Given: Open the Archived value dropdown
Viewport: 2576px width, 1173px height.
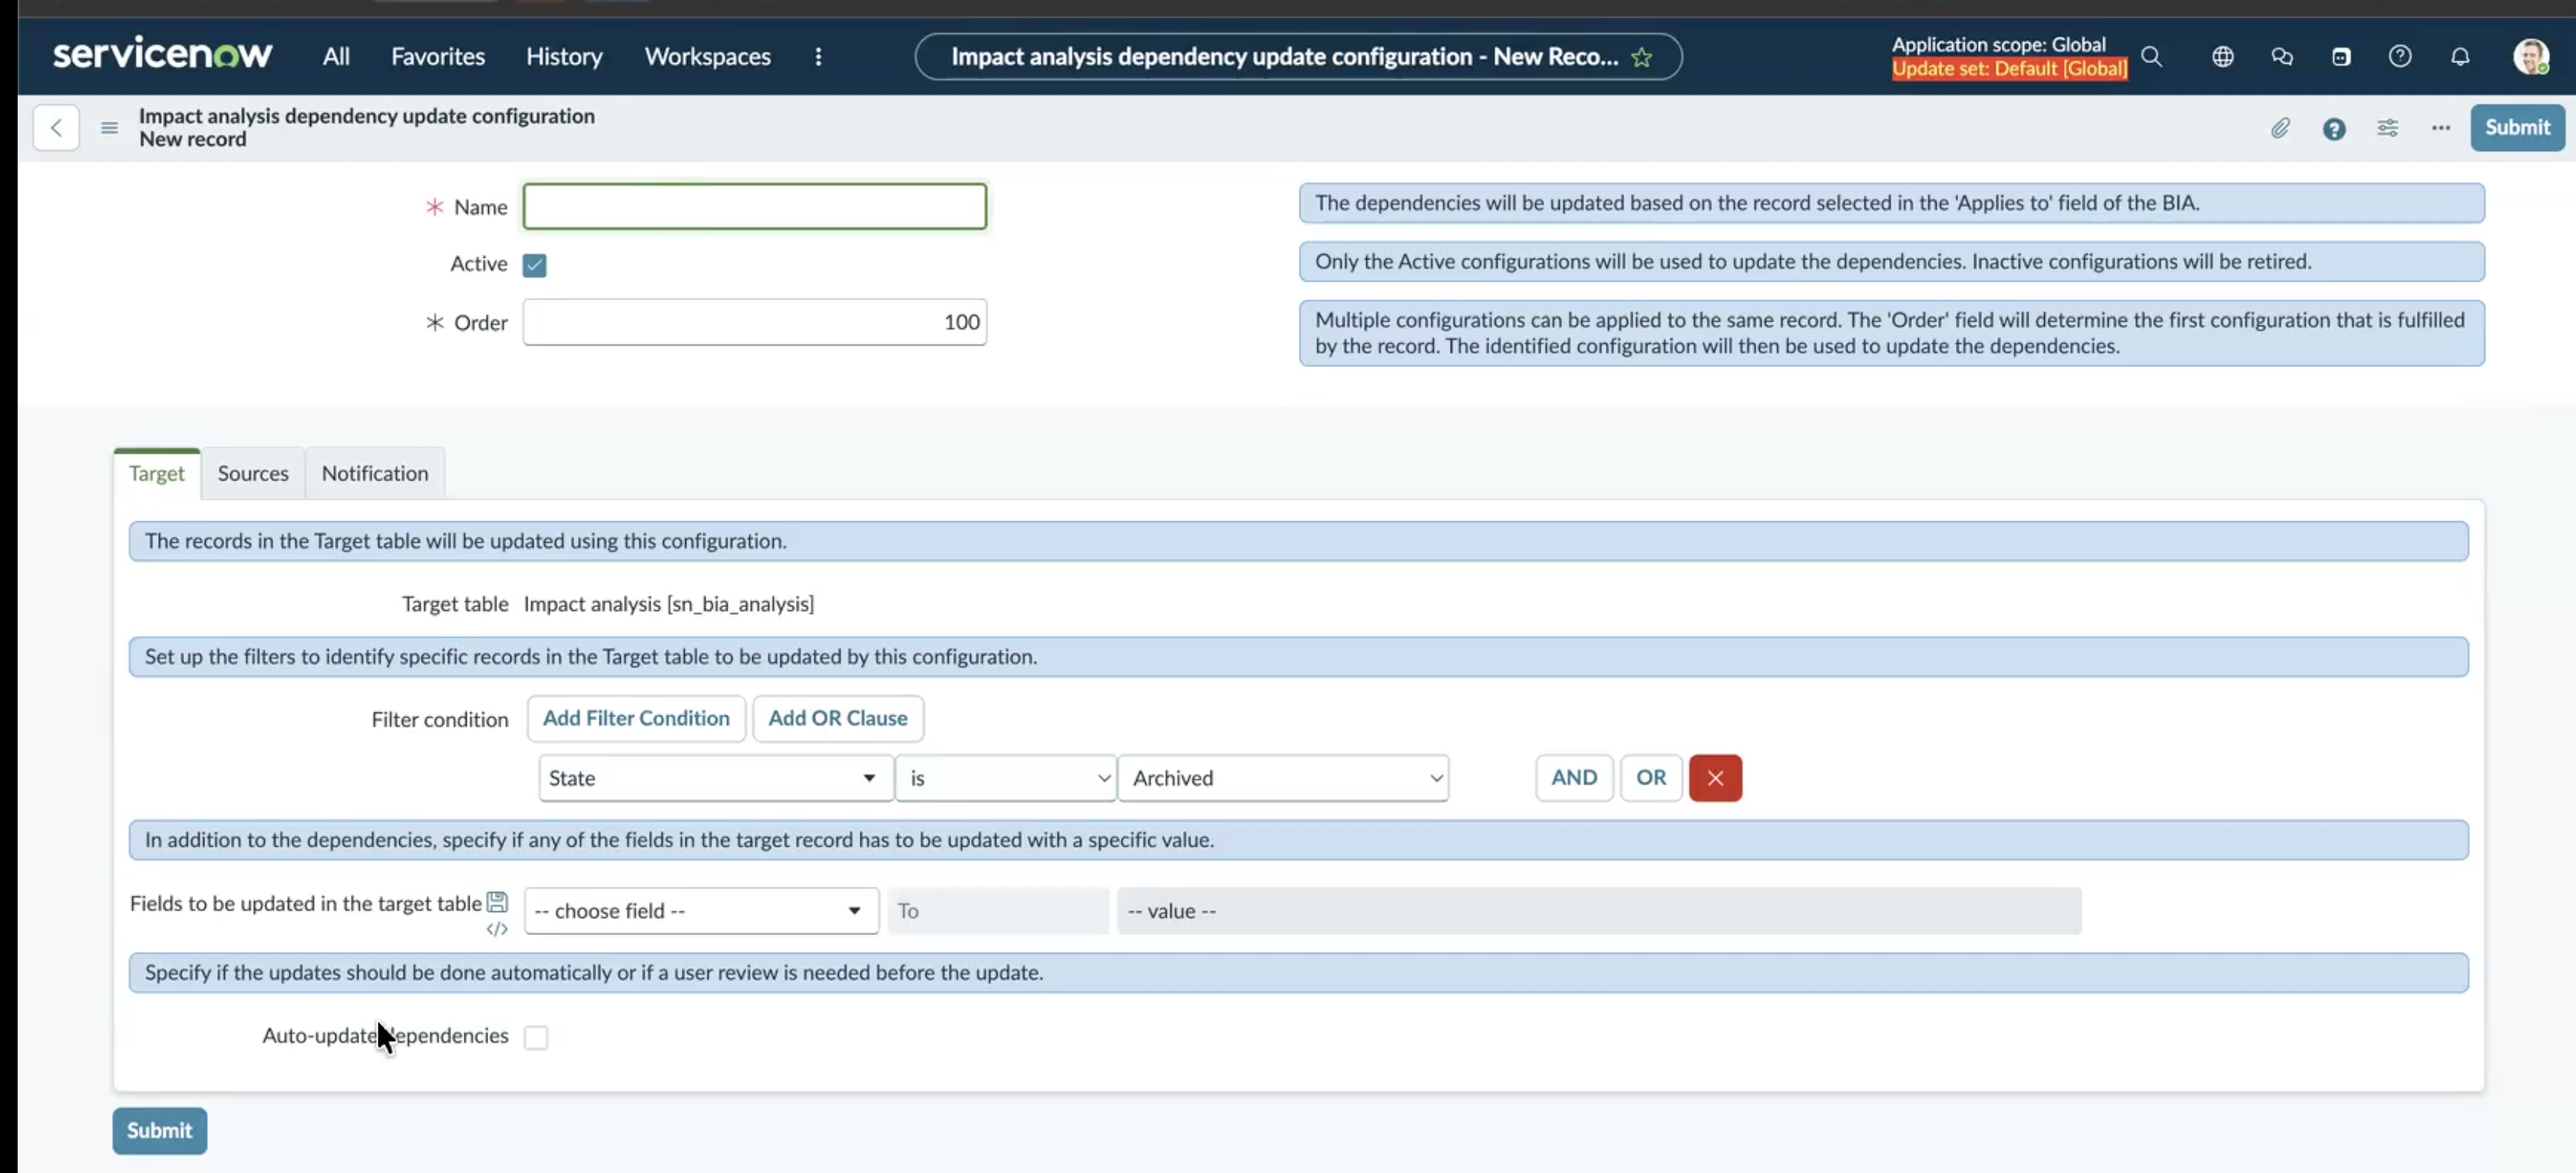Looking at the screenshot, I should tap(1283, 778).
